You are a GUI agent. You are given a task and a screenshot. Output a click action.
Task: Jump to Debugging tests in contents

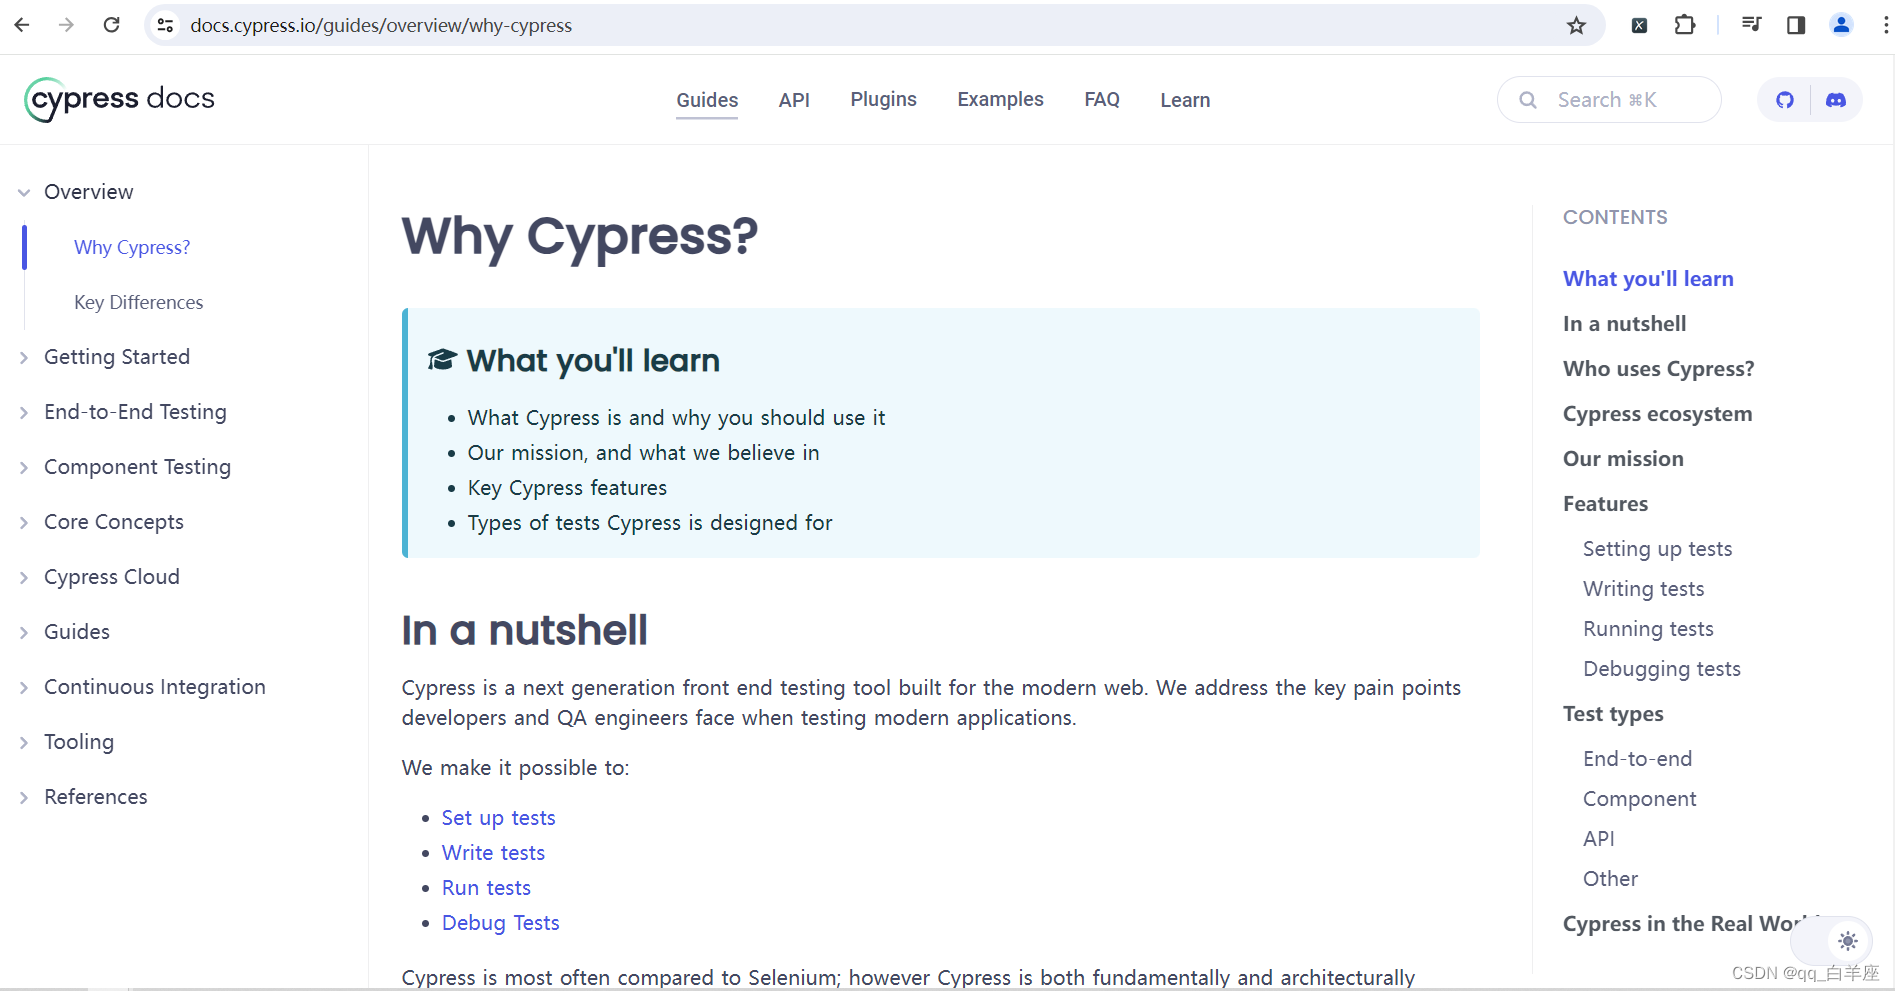pos(1661,669)
